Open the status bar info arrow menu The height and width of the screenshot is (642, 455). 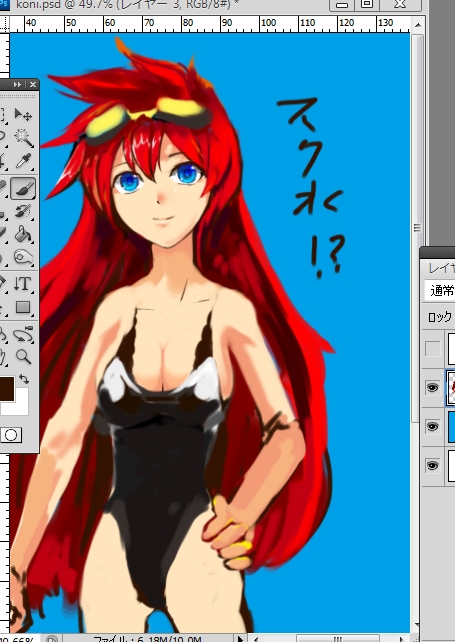point(240,638)
